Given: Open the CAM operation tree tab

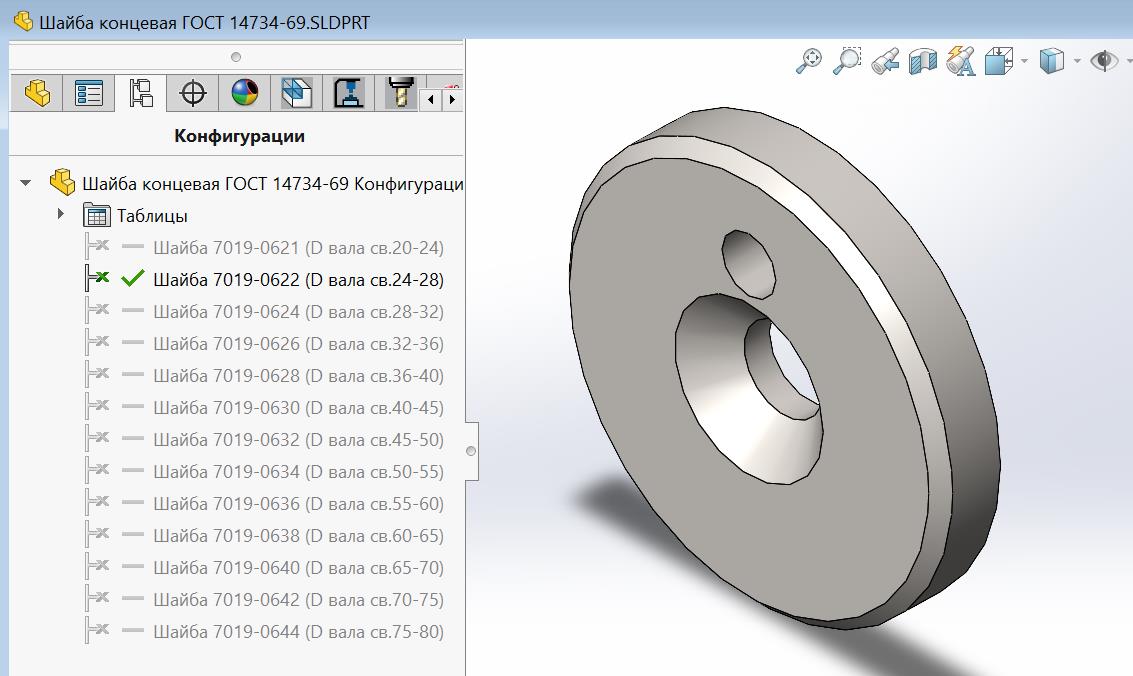Looking at the screenshot, I should coord(348,93).
